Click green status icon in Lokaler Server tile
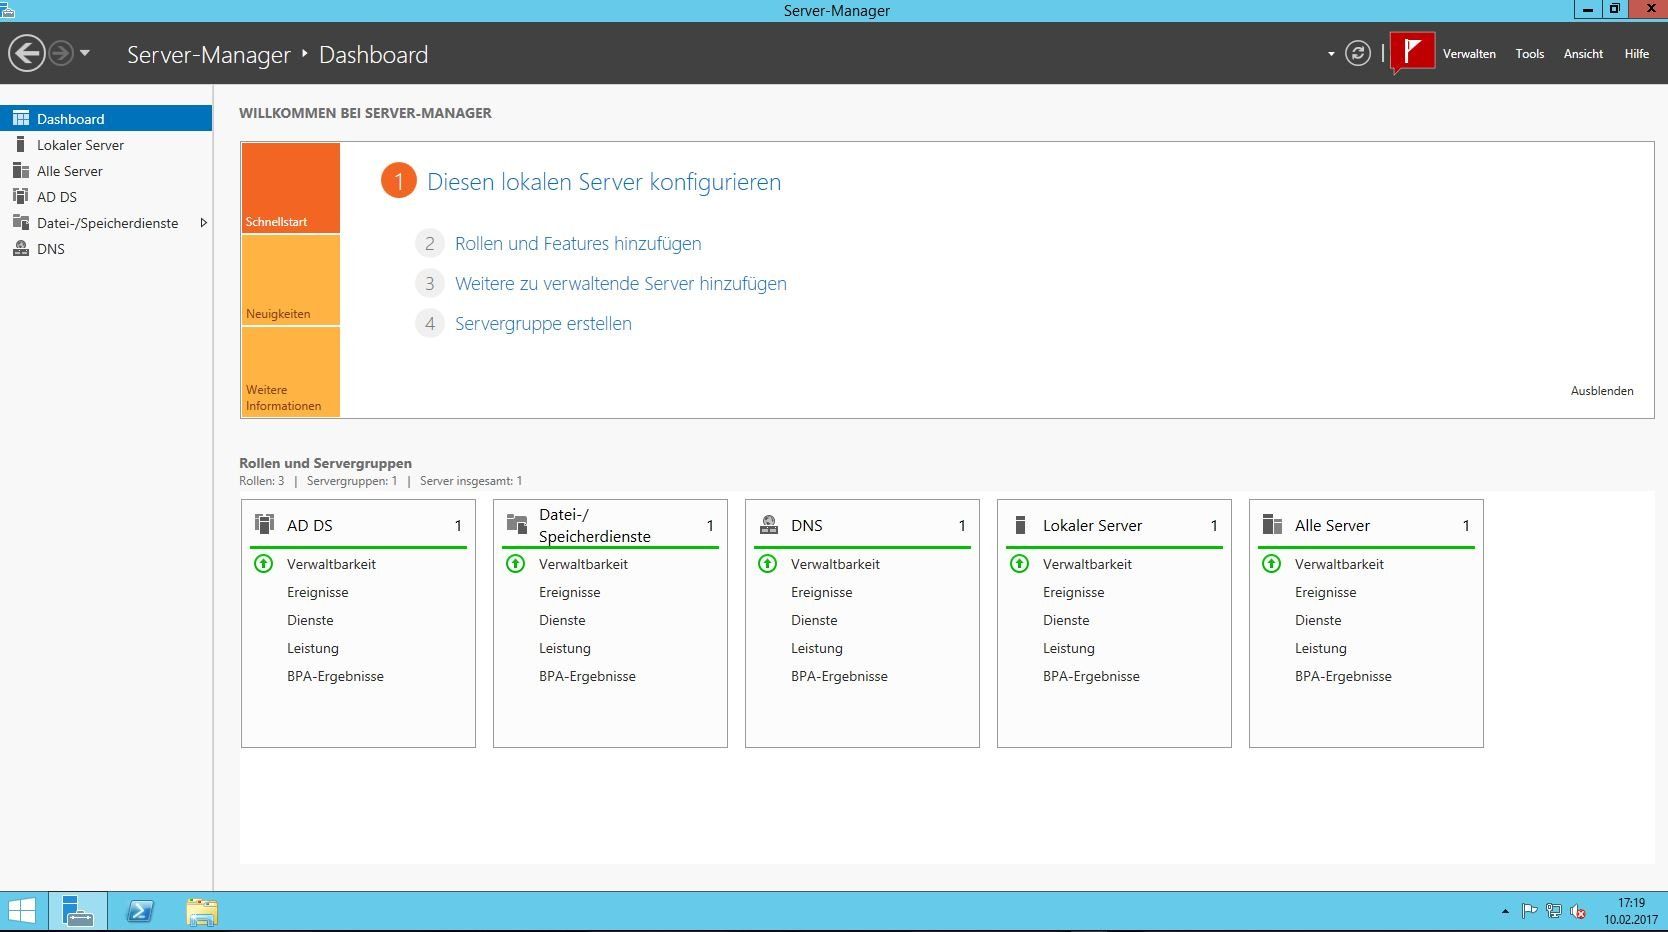This screenshot has height=932, width=1668. [1019, 564]
